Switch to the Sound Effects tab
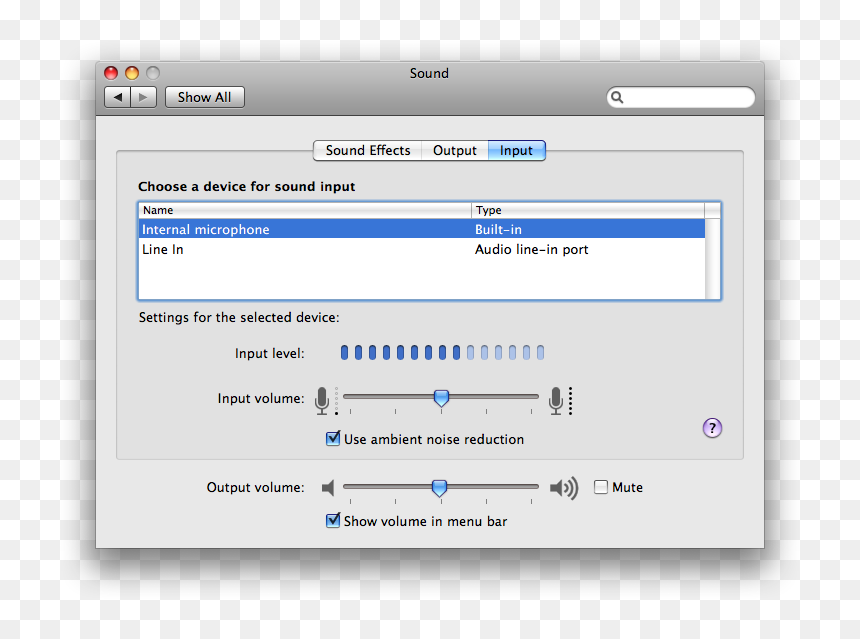The height and width of the screenshot is (639, 860). (367, 150)
